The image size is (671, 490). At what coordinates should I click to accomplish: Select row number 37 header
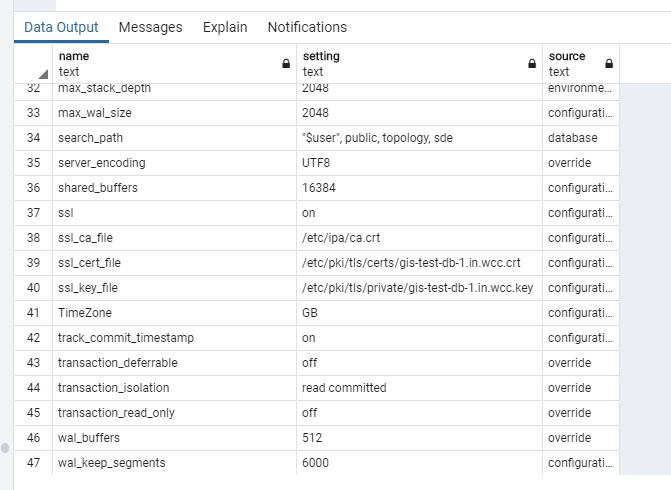click(x=34, y=213)
